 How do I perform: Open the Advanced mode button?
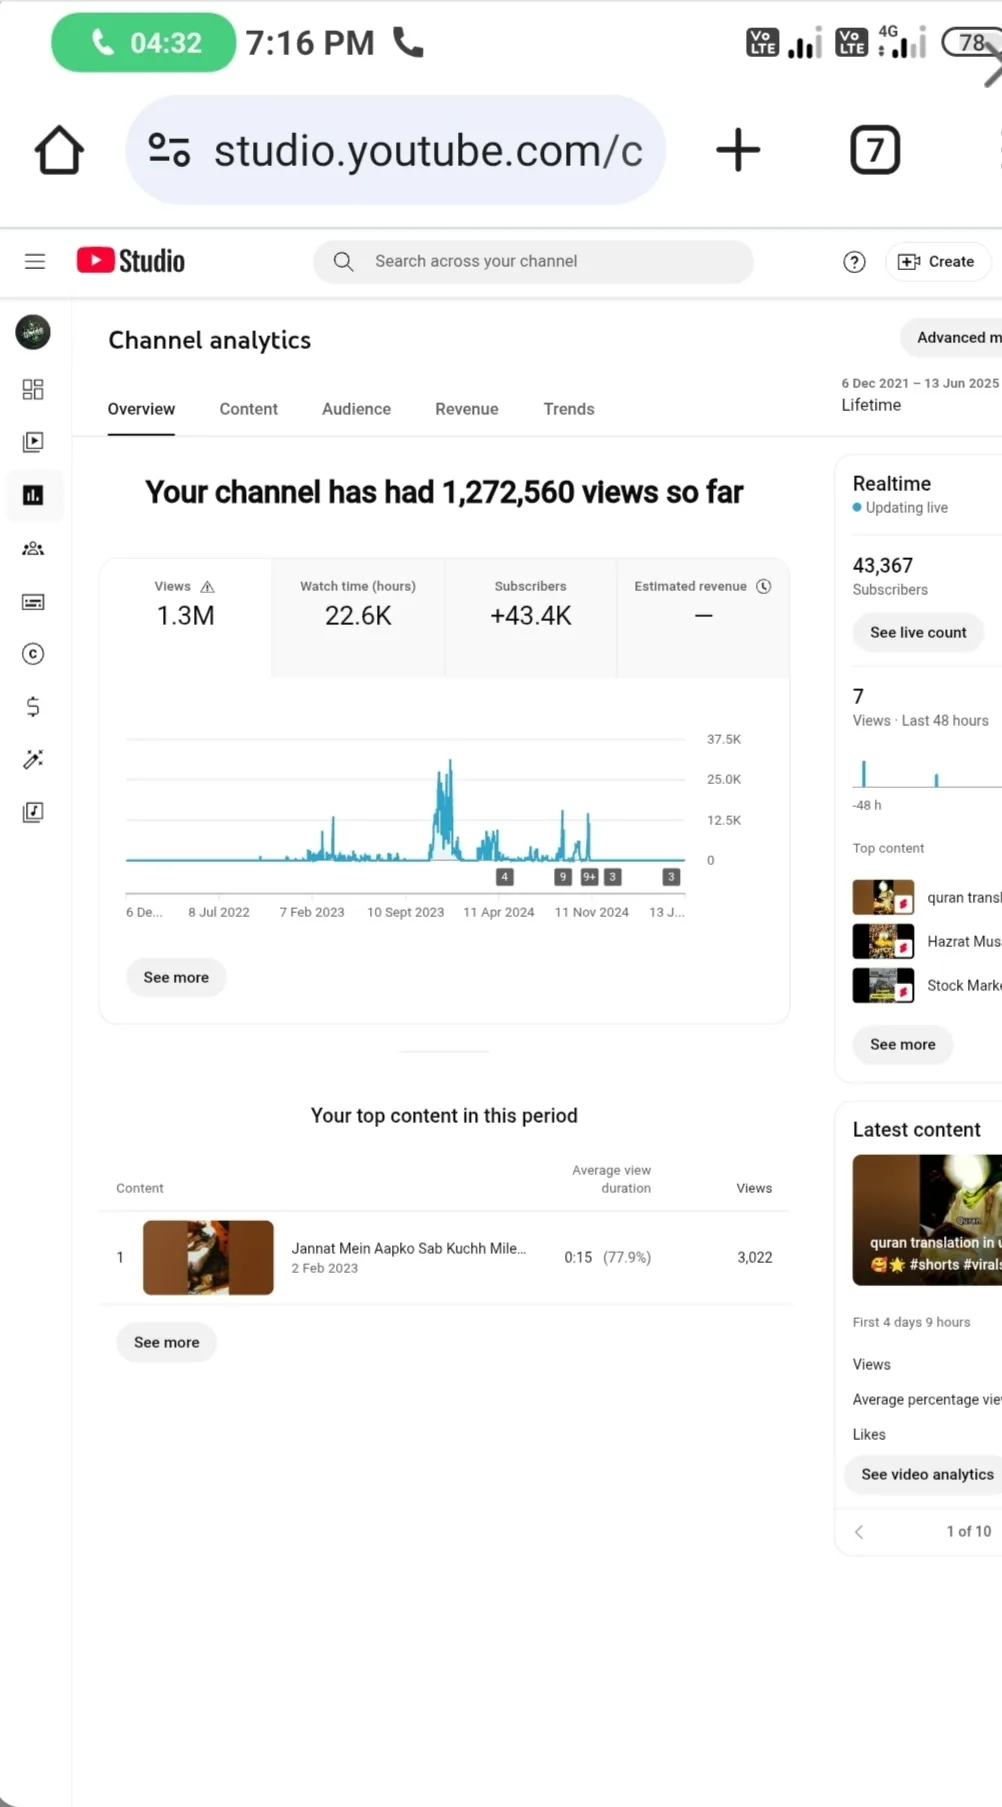pos(952,338)
